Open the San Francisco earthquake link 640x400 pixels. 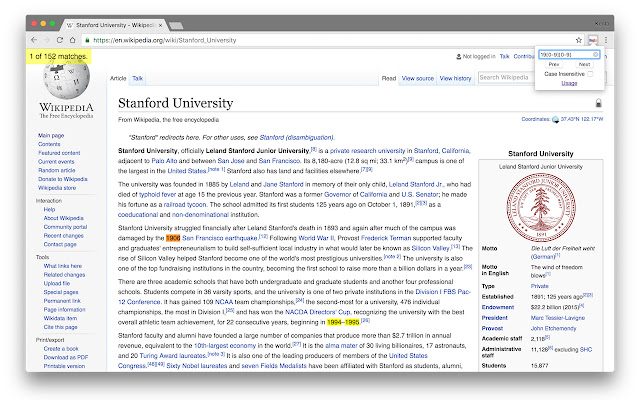219,238
